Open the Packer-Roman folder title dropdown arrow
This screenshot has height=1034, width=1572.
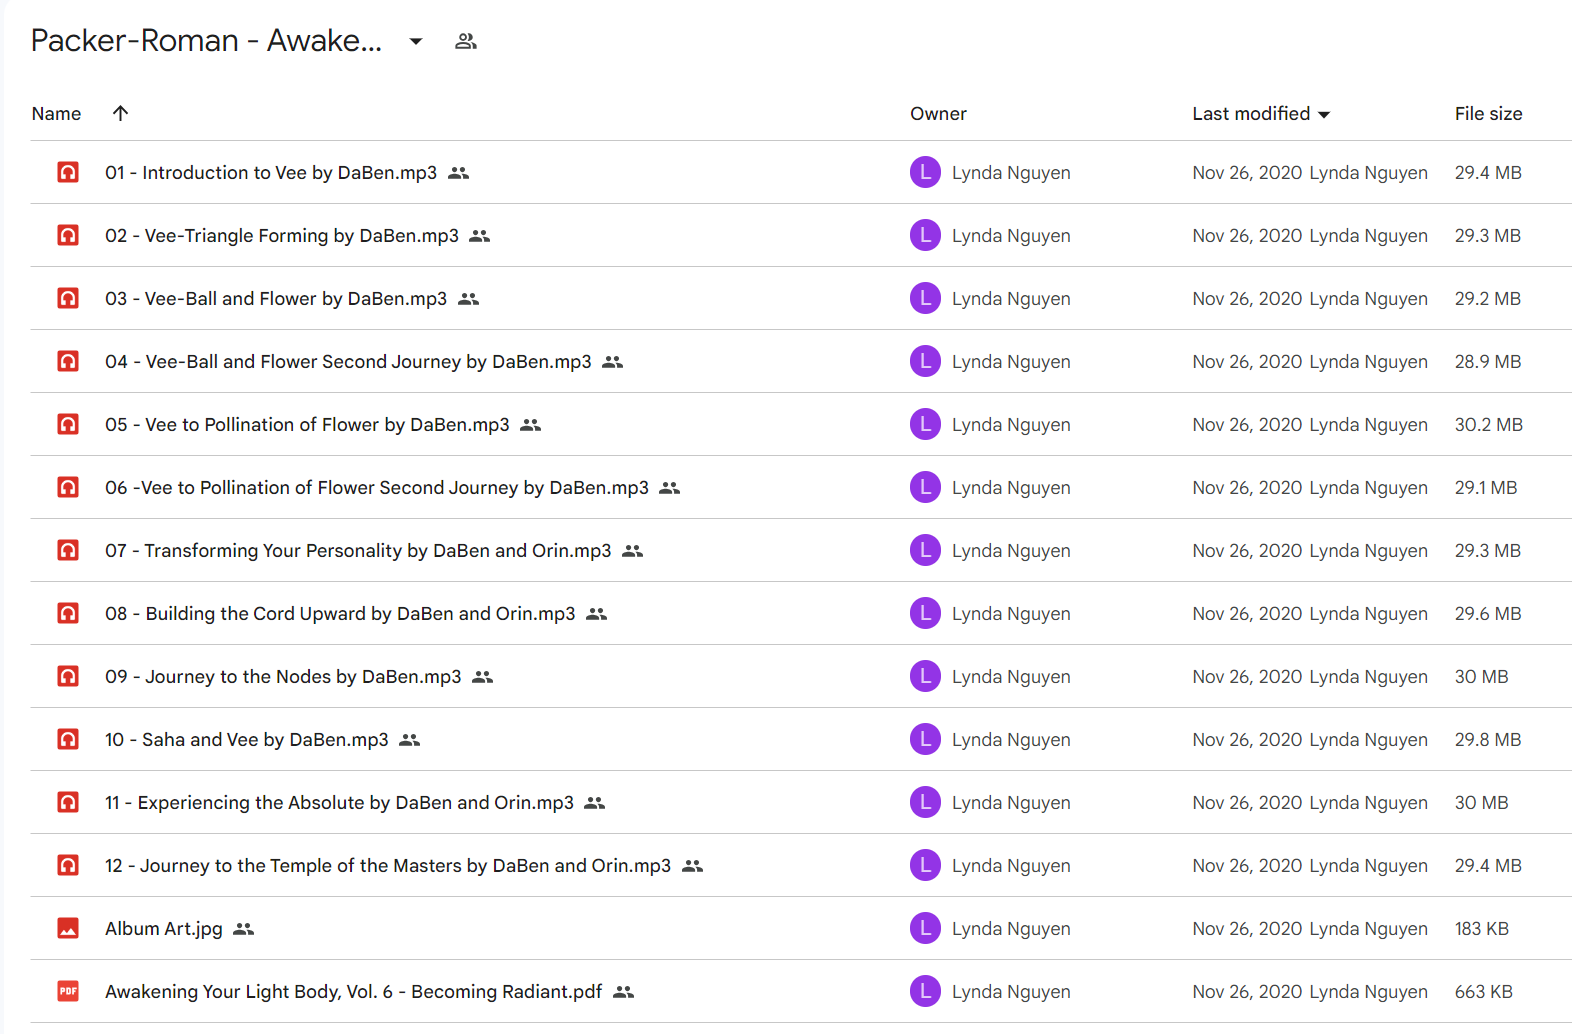416,41
